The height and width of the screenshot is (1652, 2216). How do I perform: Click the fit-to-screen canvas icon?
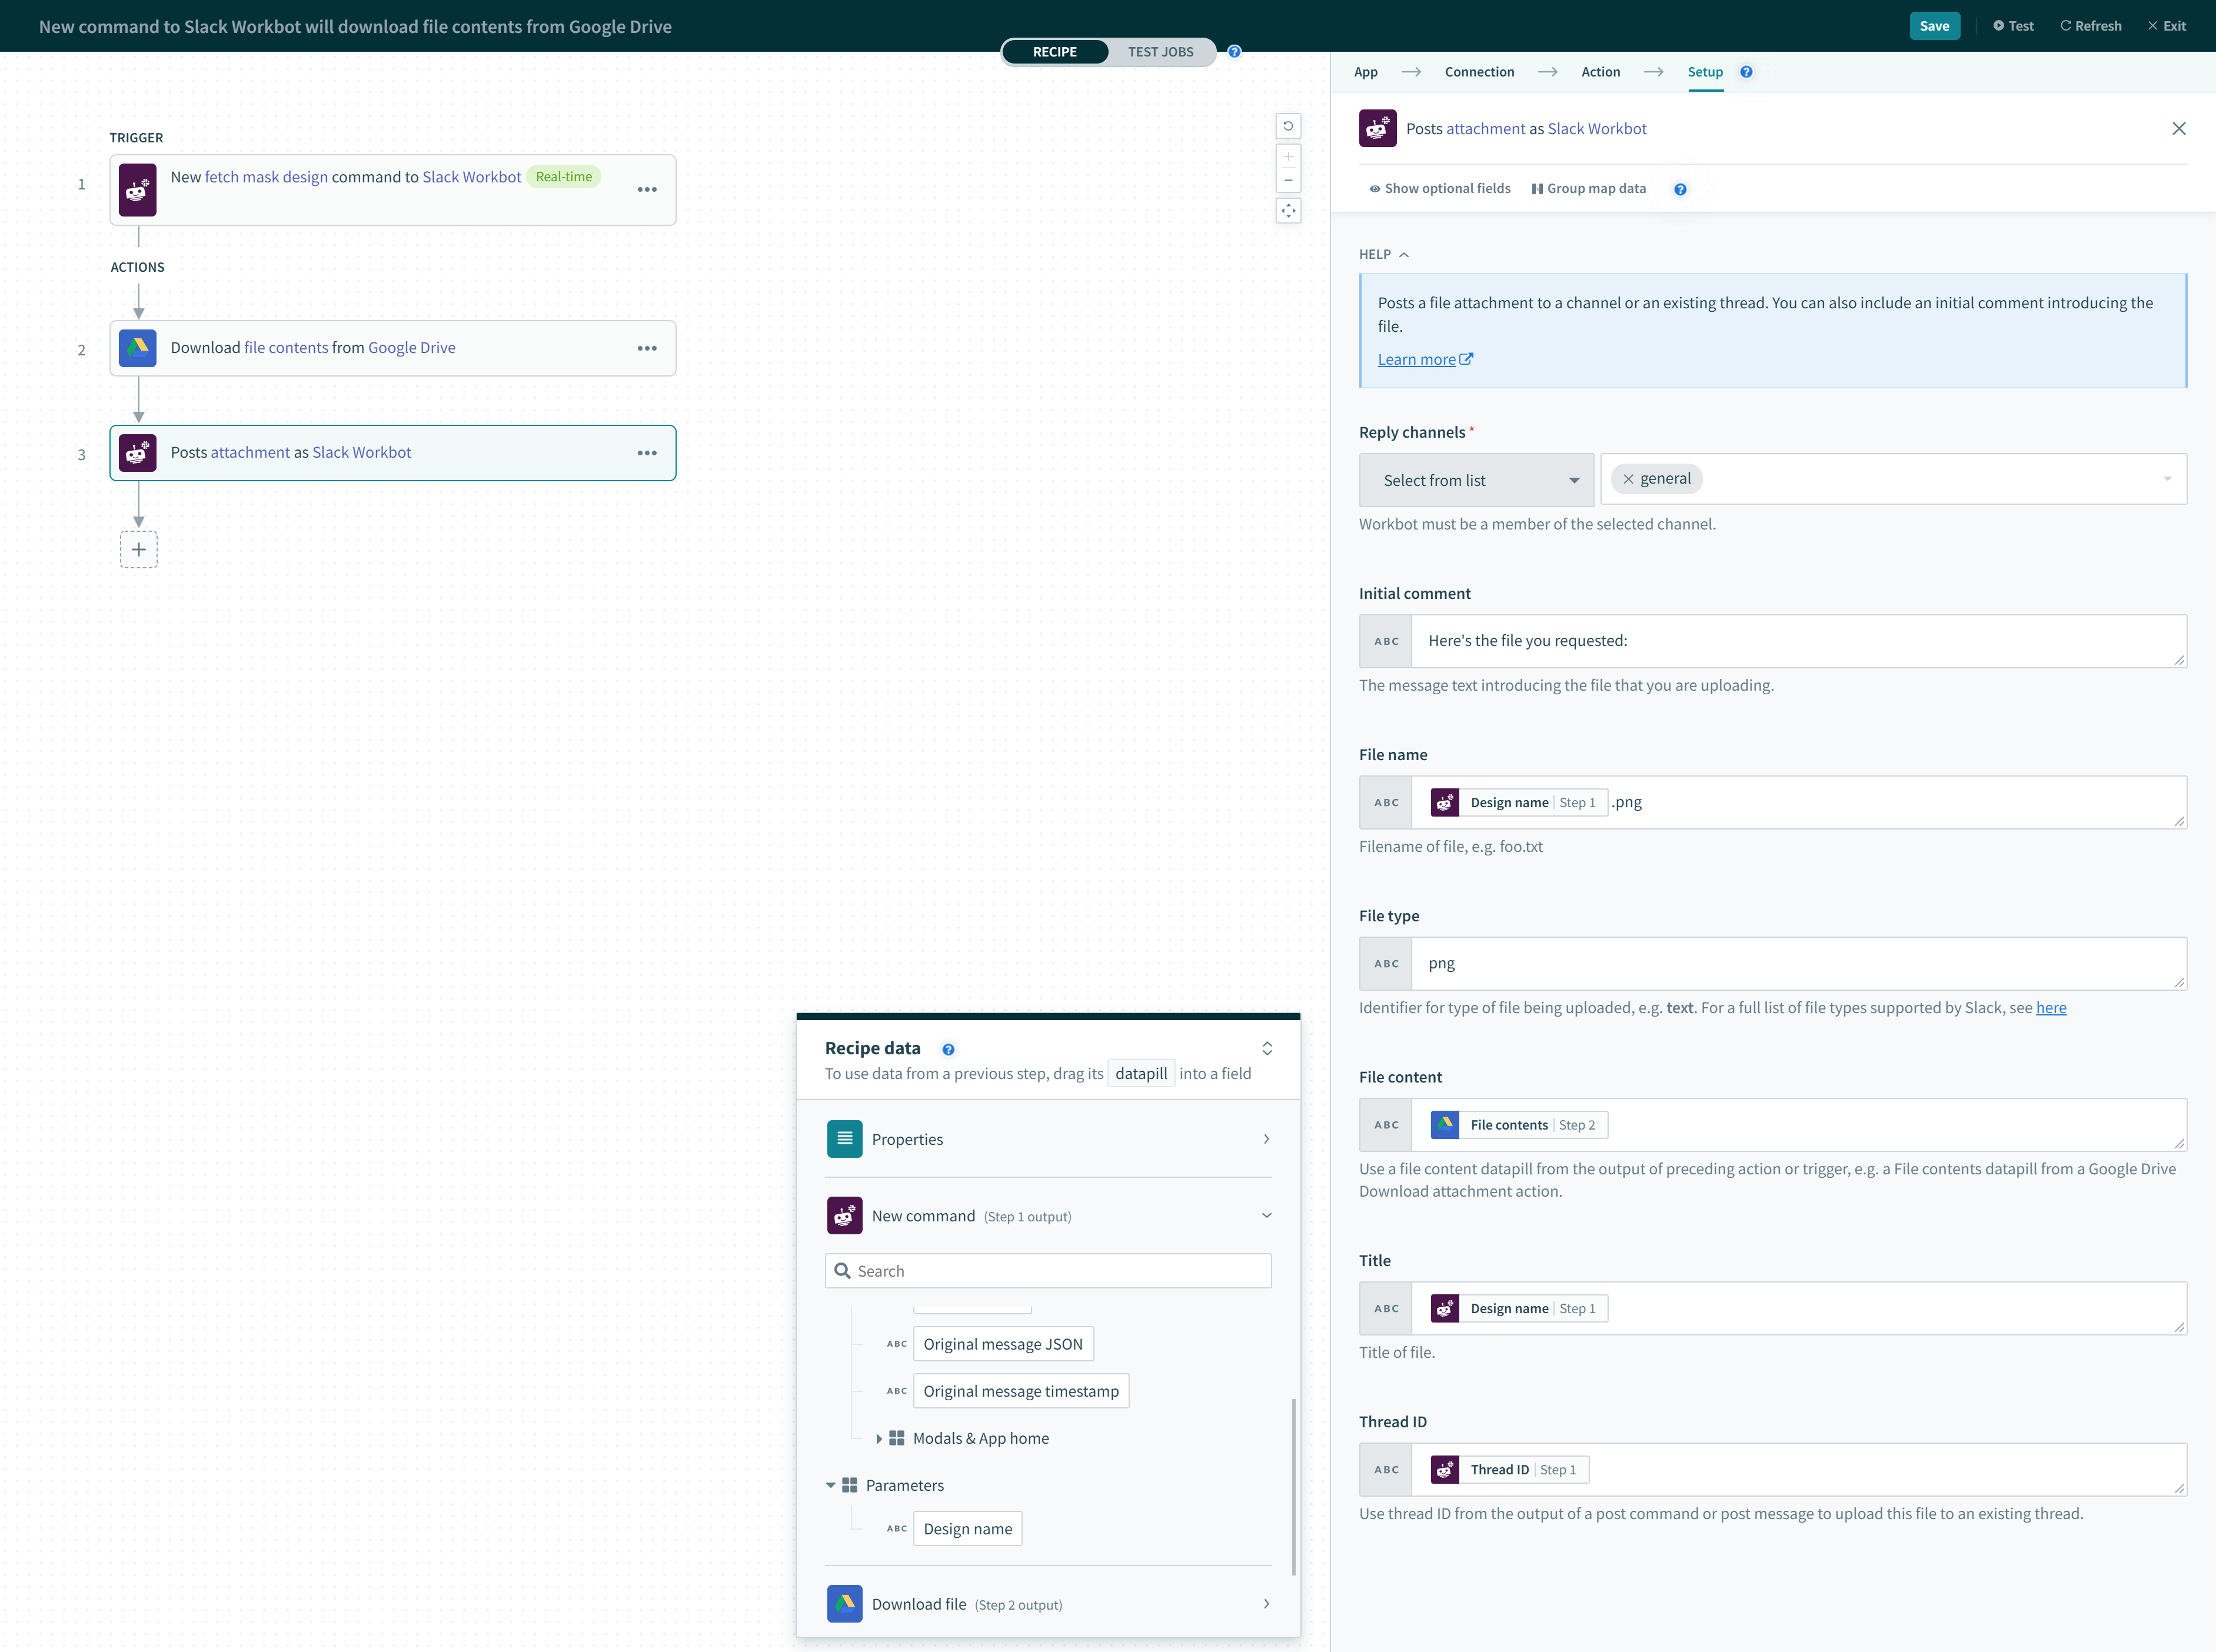[1288, 211]
